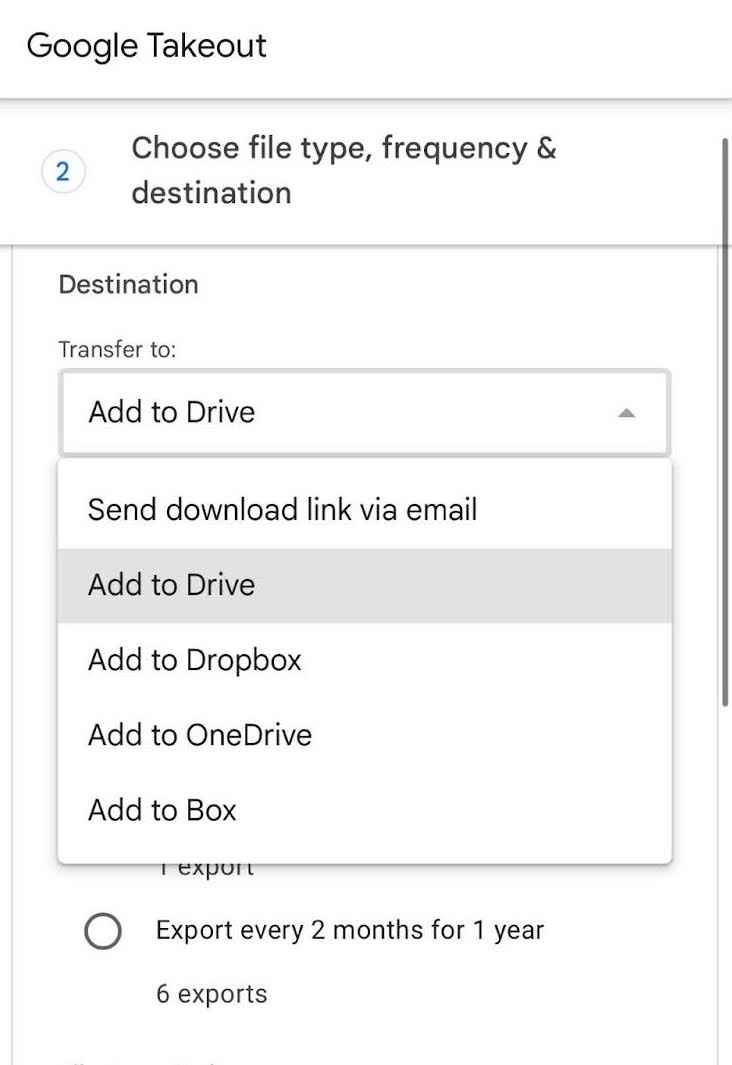
Task: Select Add to OneDrive destination
Action: [365, 735]
